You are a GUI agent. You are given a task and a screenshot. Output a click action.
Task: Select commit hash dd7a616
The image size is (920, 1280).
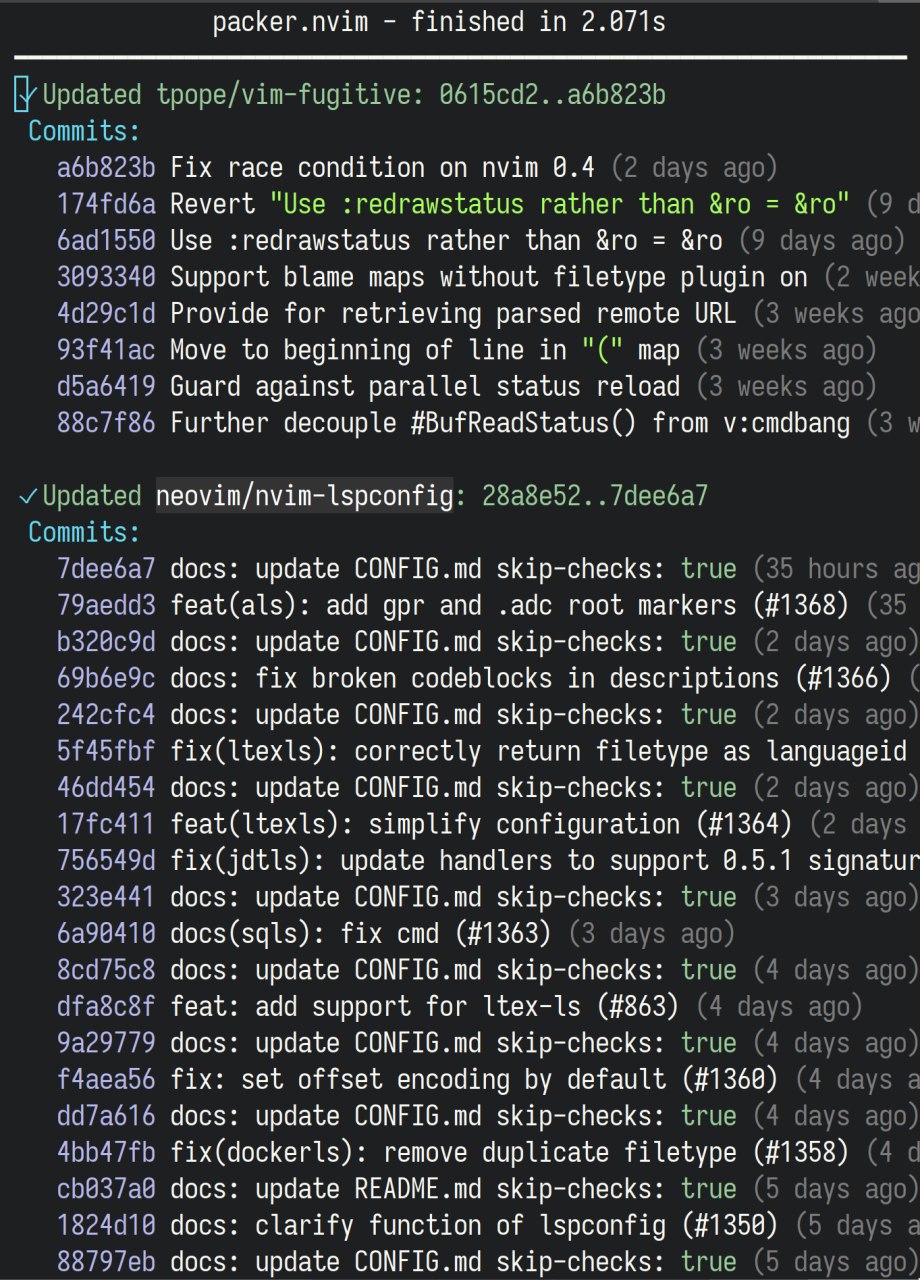(x=106, y=1116)
